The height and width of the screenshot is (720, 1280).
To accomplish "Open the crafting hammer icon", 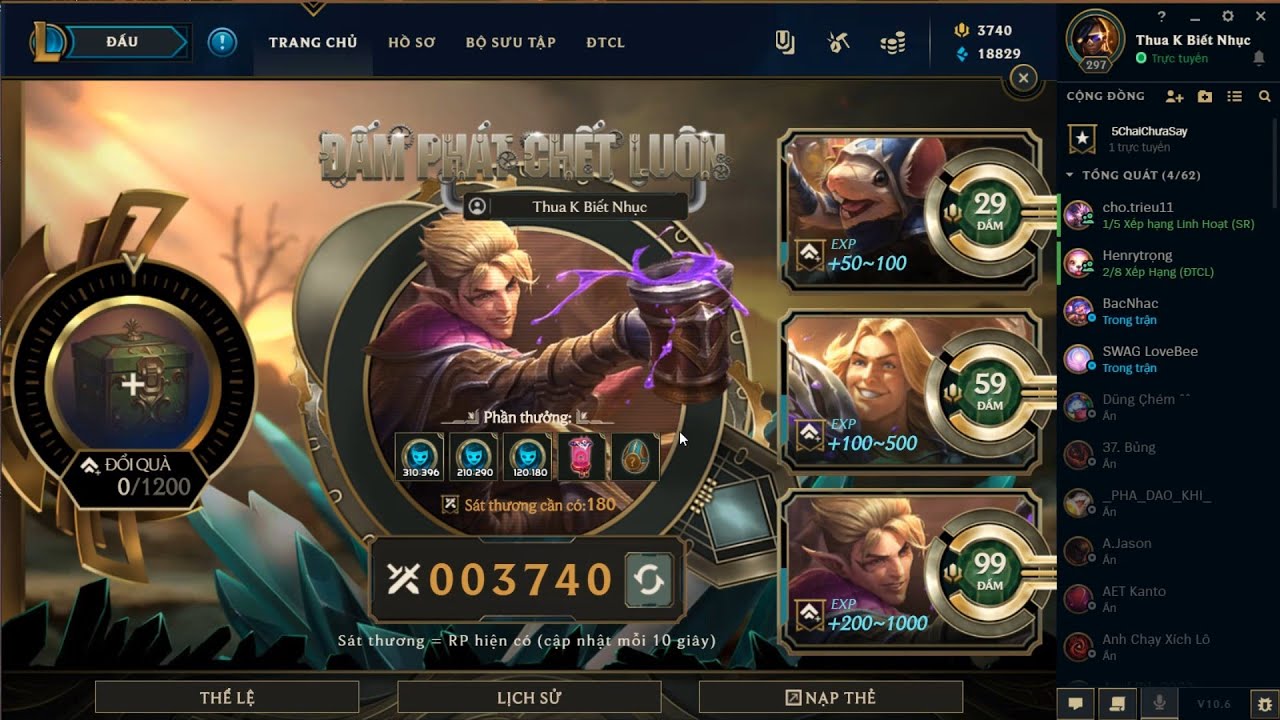I will click(838, 42).
